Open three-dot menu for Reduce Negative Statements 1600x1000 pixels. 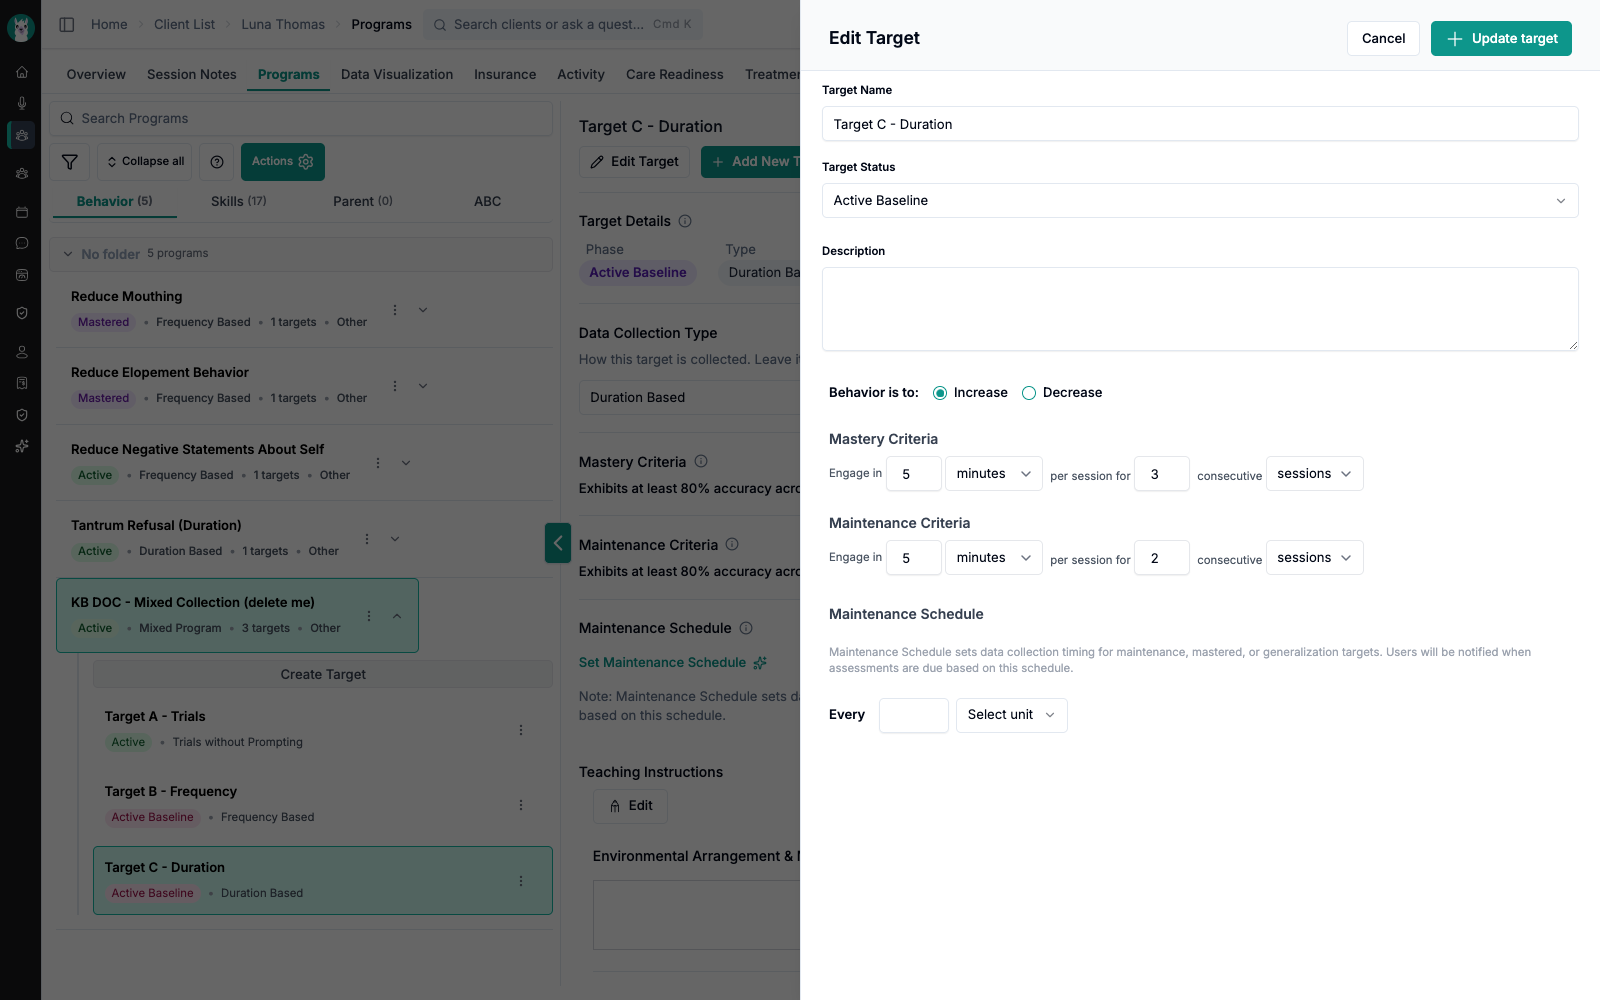pos(378,463)
